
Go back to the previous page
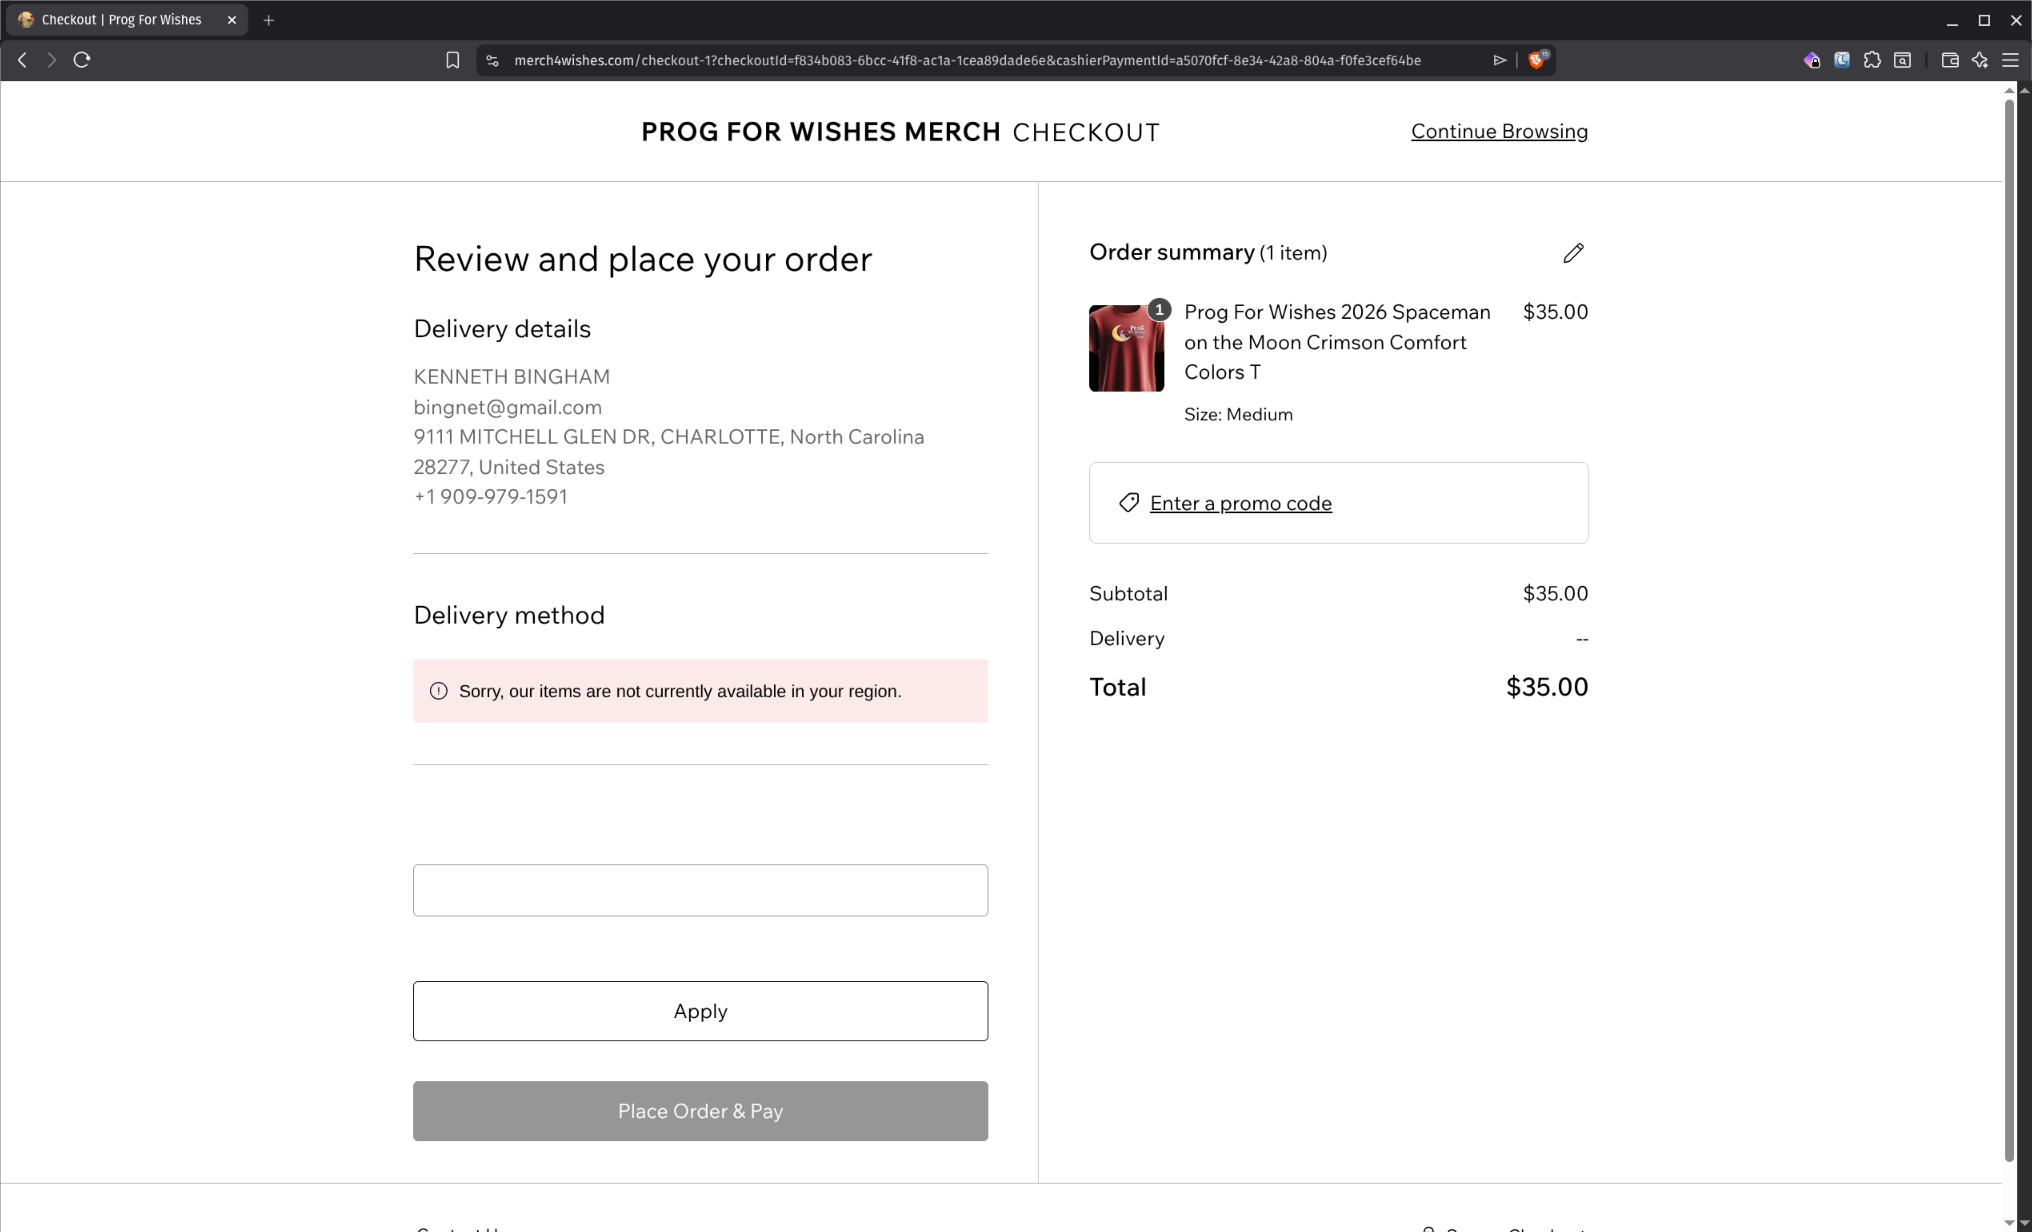22,60
